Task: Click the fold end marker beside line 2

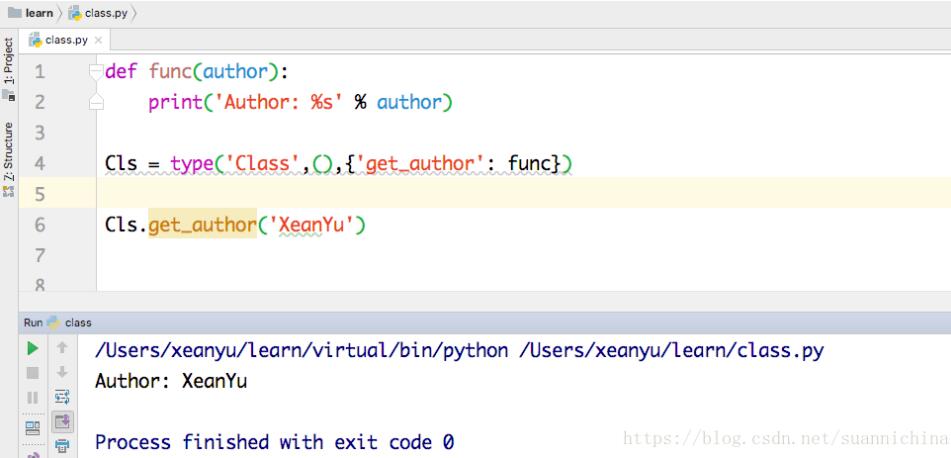Action: pos(96,102)
